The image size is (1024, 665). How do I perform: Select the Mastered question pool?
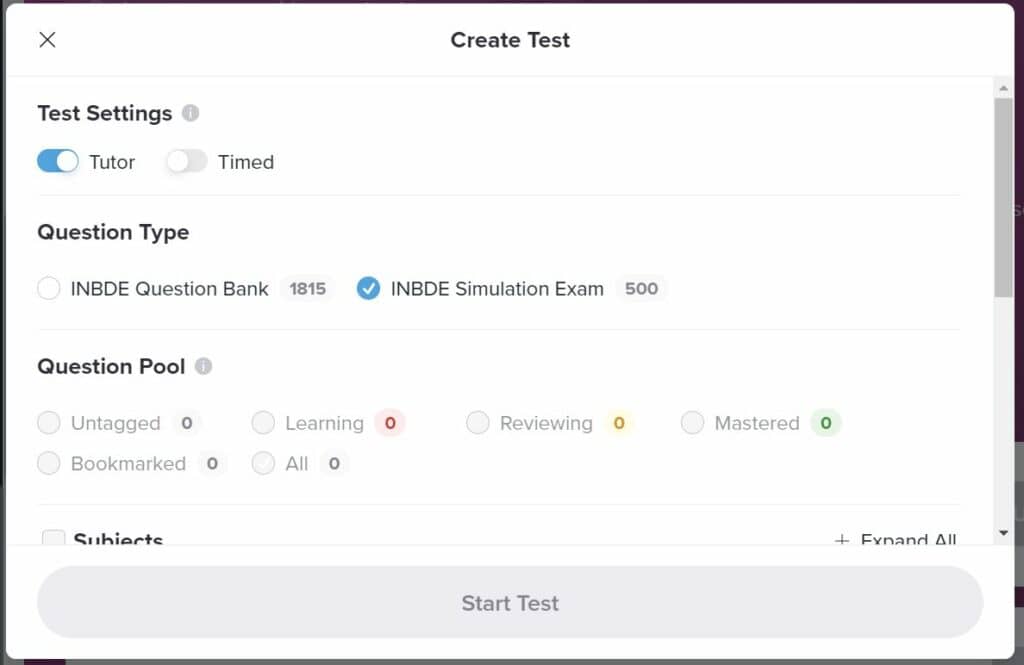[x=692, y=423]
